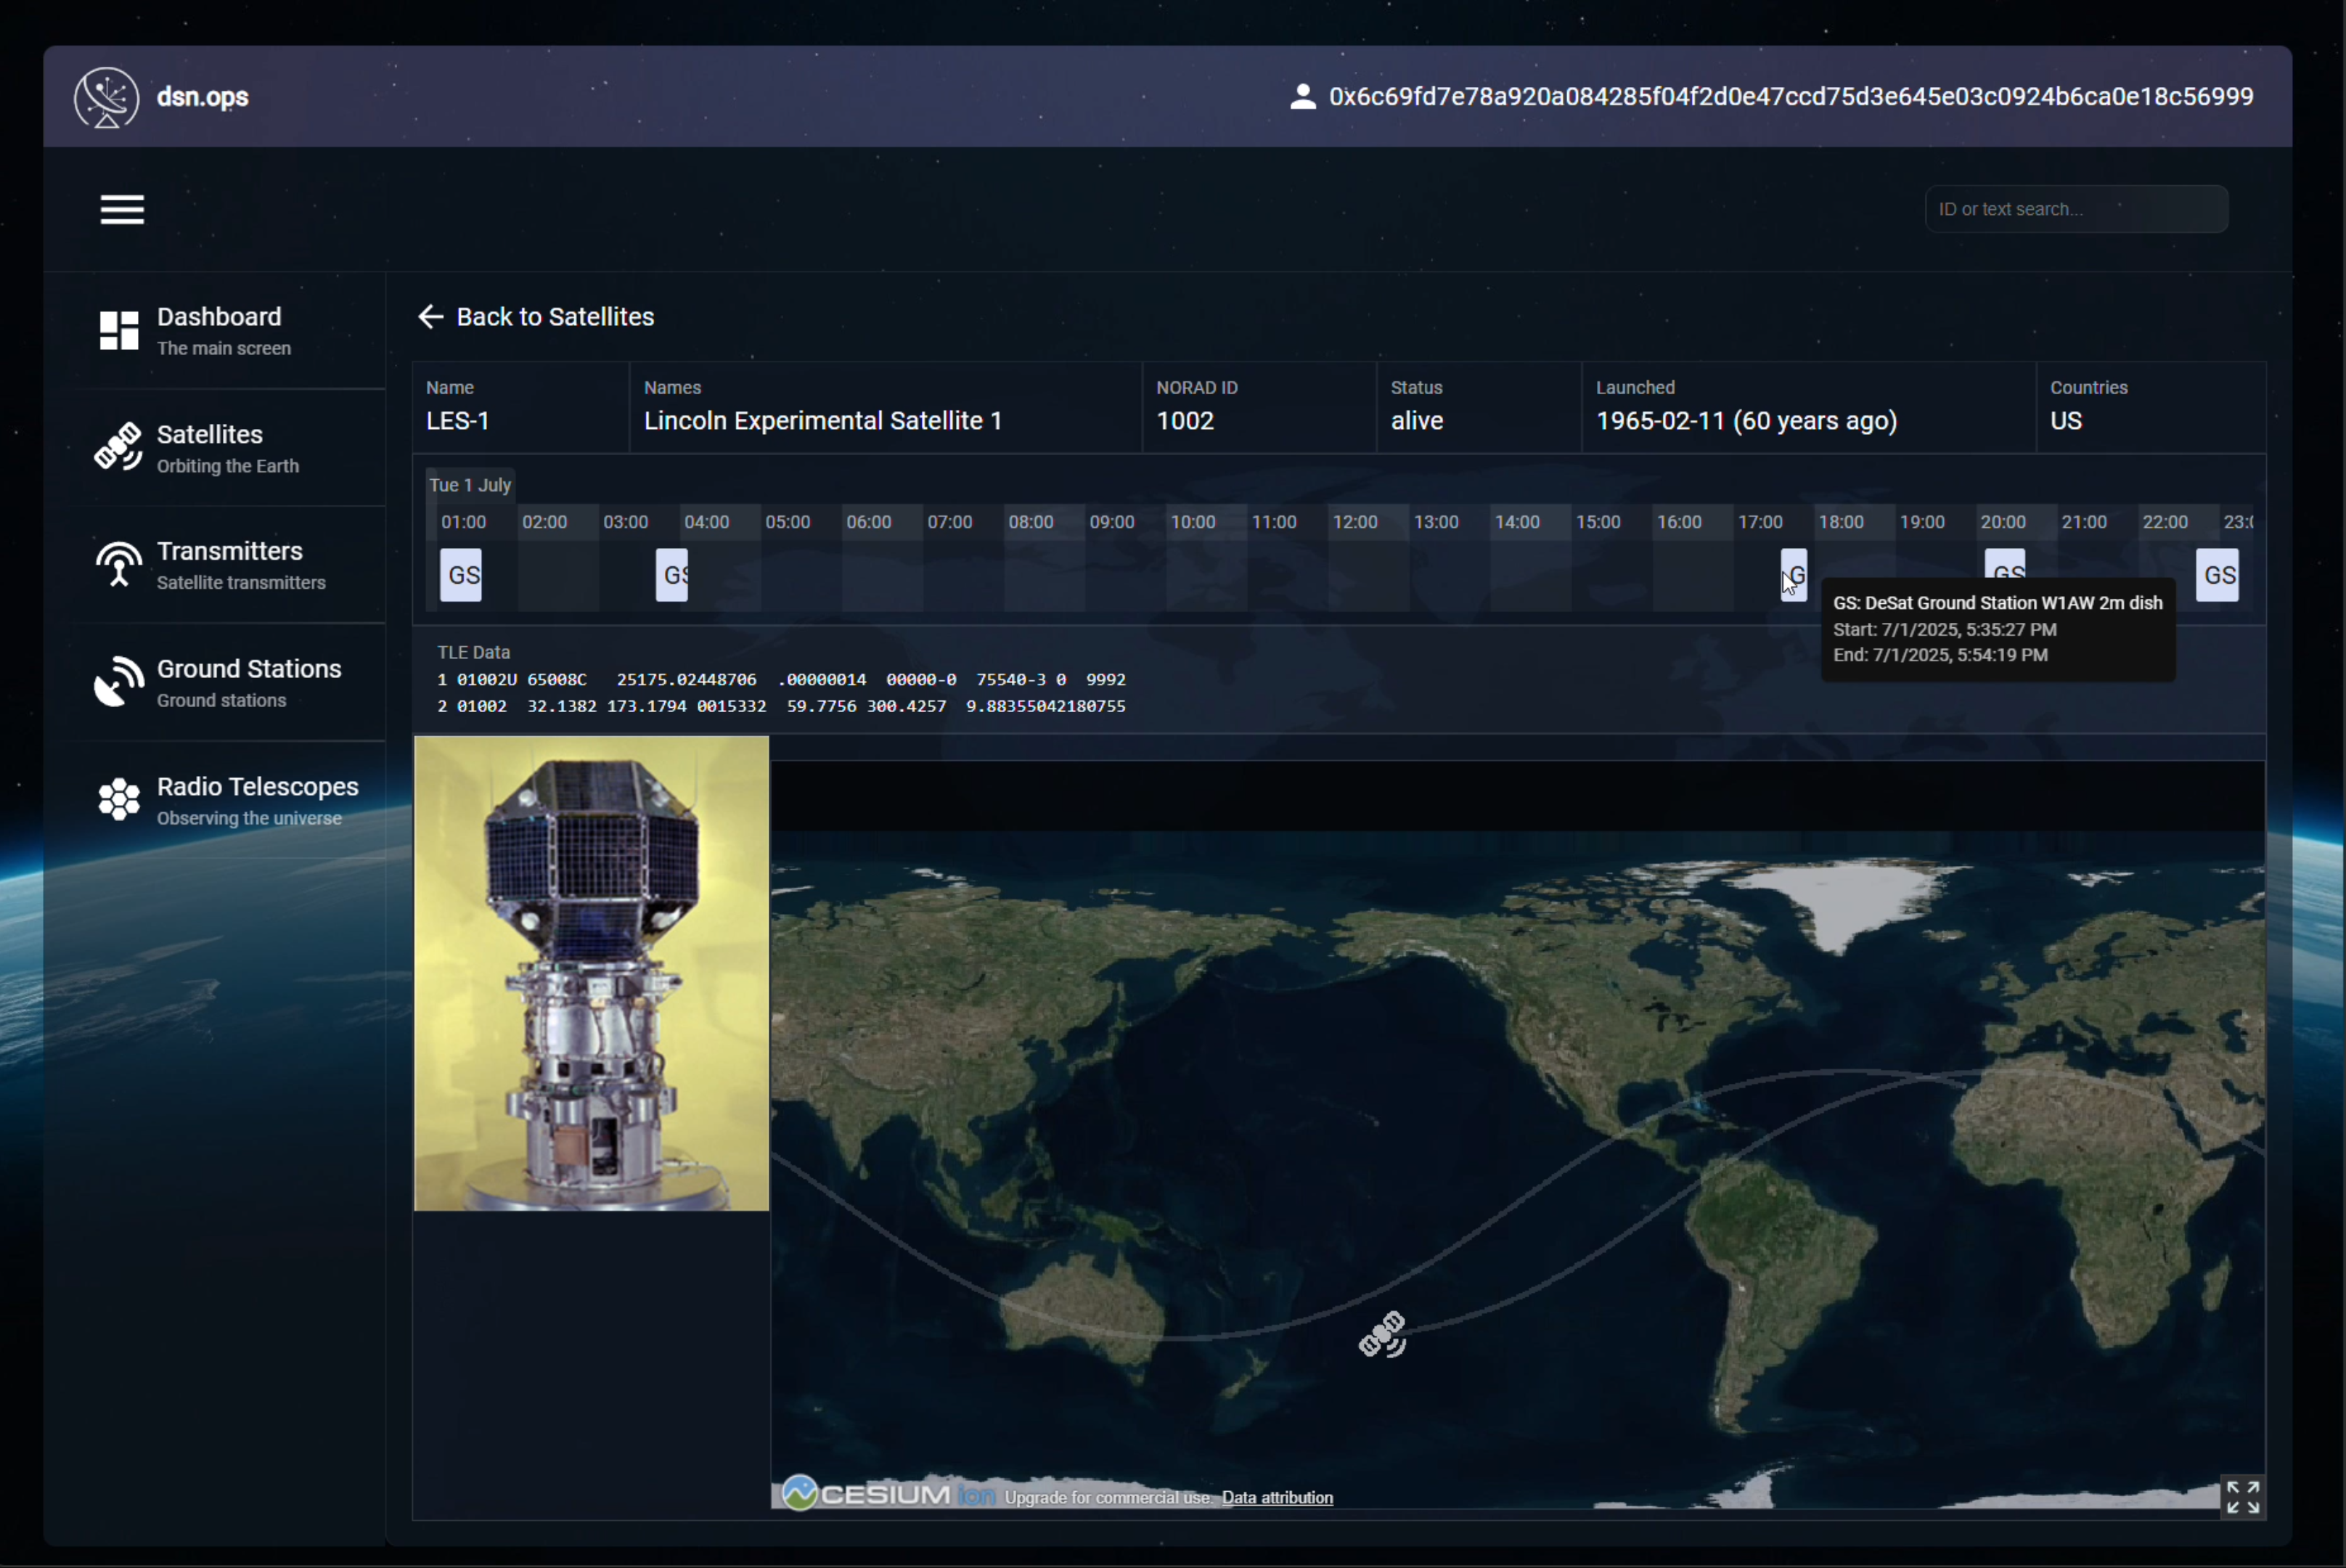Viewport: 2346px width, 1568px height.
Task: Select the GS pass at 01:00
Action: 461,575
